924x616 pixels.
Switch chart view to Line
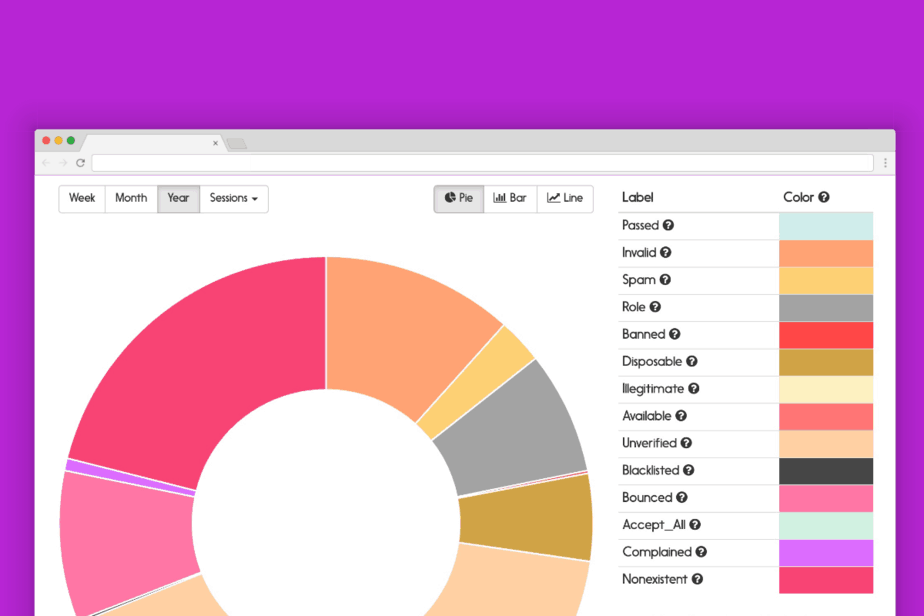point(565,199)
